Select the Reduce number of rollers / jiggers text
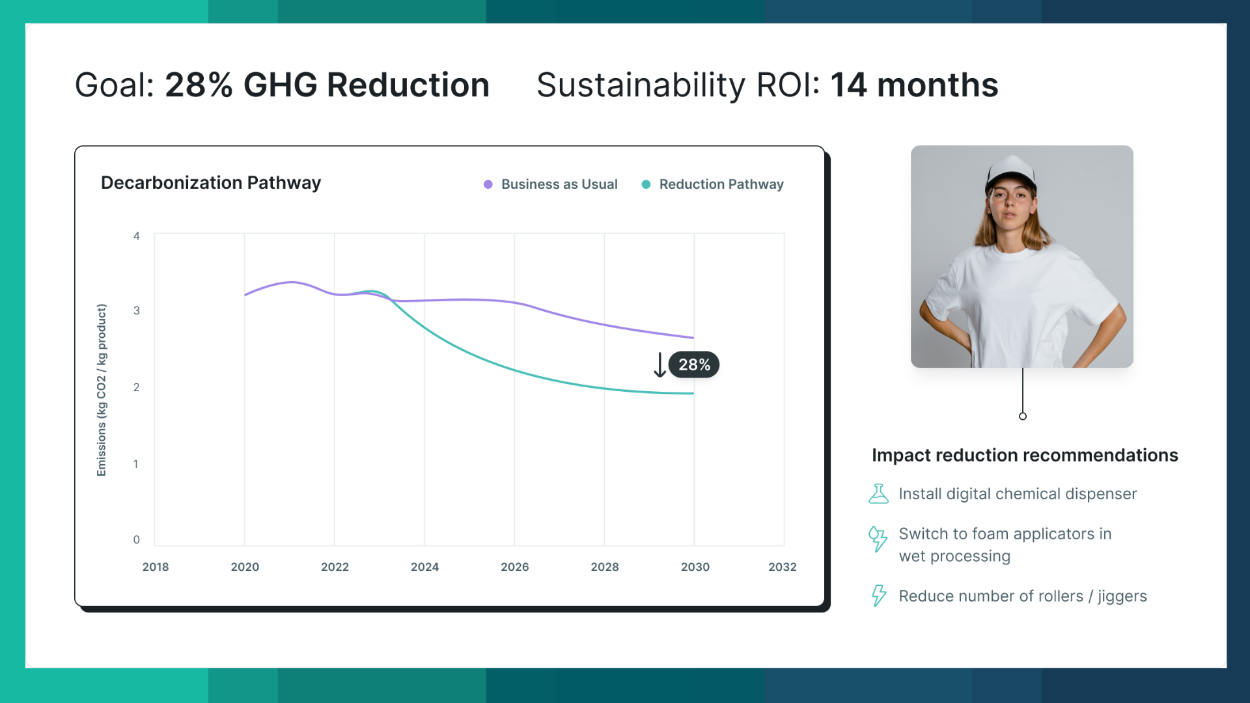The image size is (1250, 703). point(1022,596)
